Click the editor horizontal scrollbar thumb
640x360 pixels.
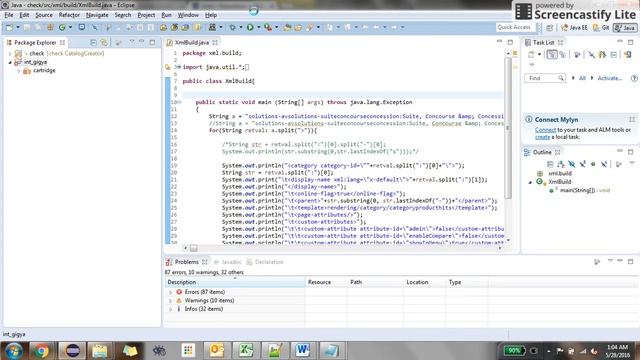point(193,248)
